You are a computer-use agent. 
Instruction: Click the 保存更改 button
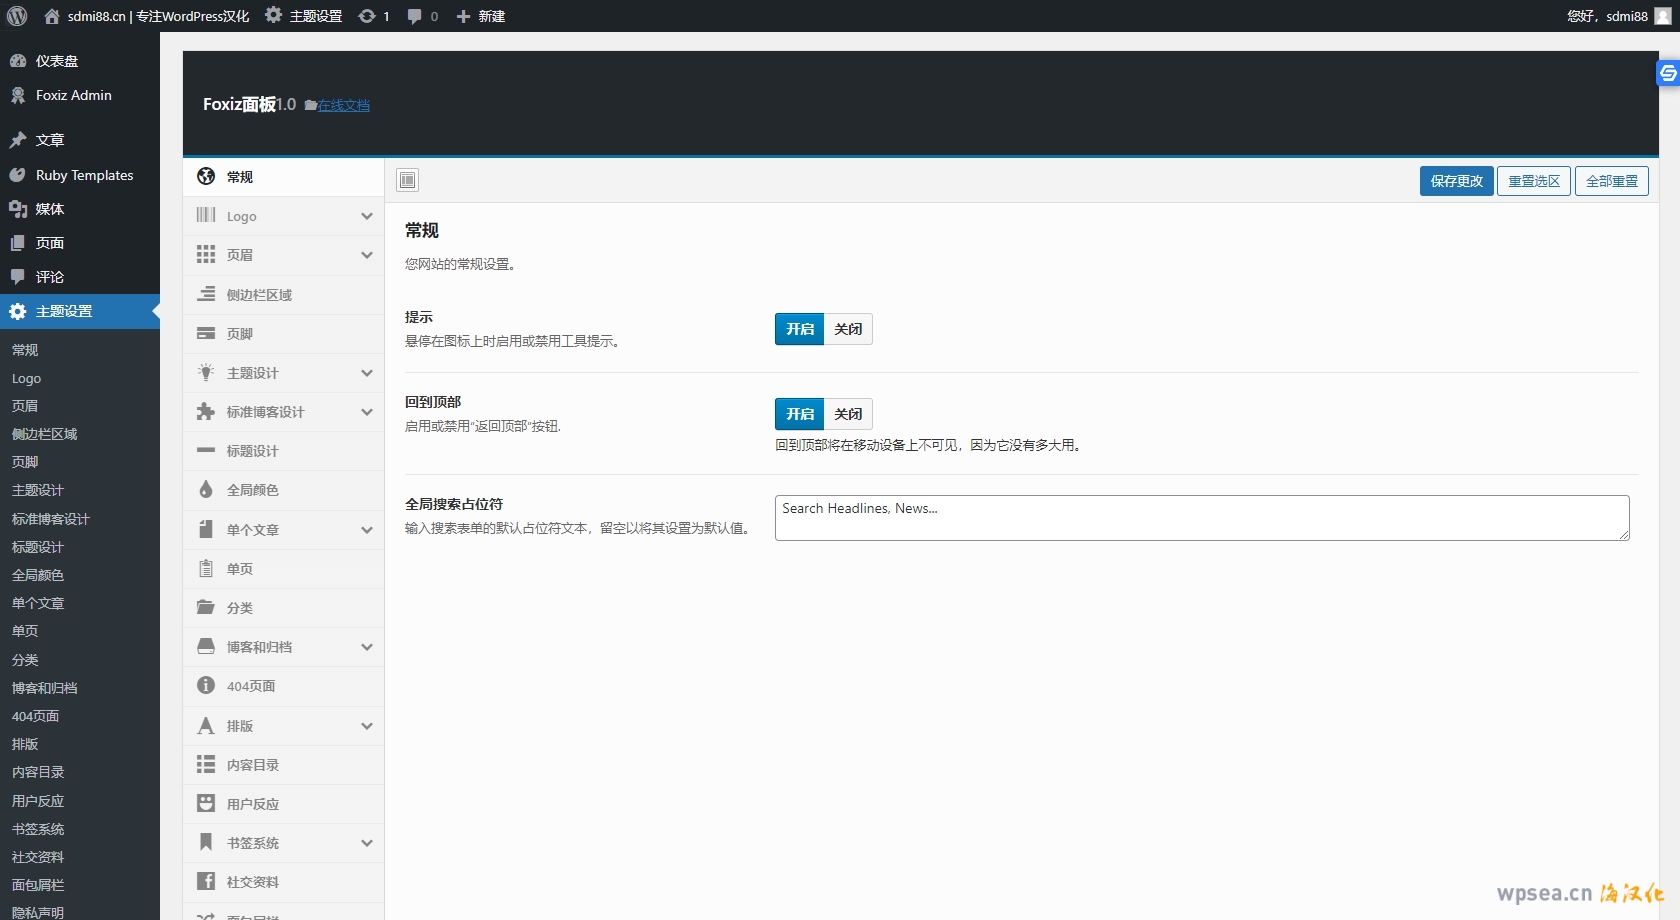(1457, 181)
